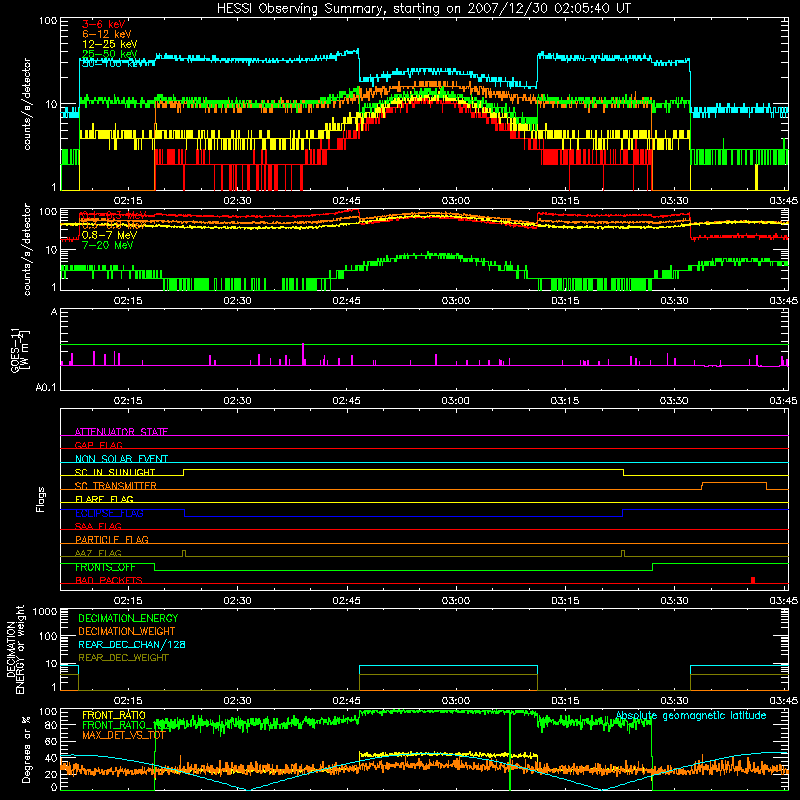This screenshot has height=800, width=800.
Task: Select the green 25-50 keV legend label
Action: [x=110, y=54]
